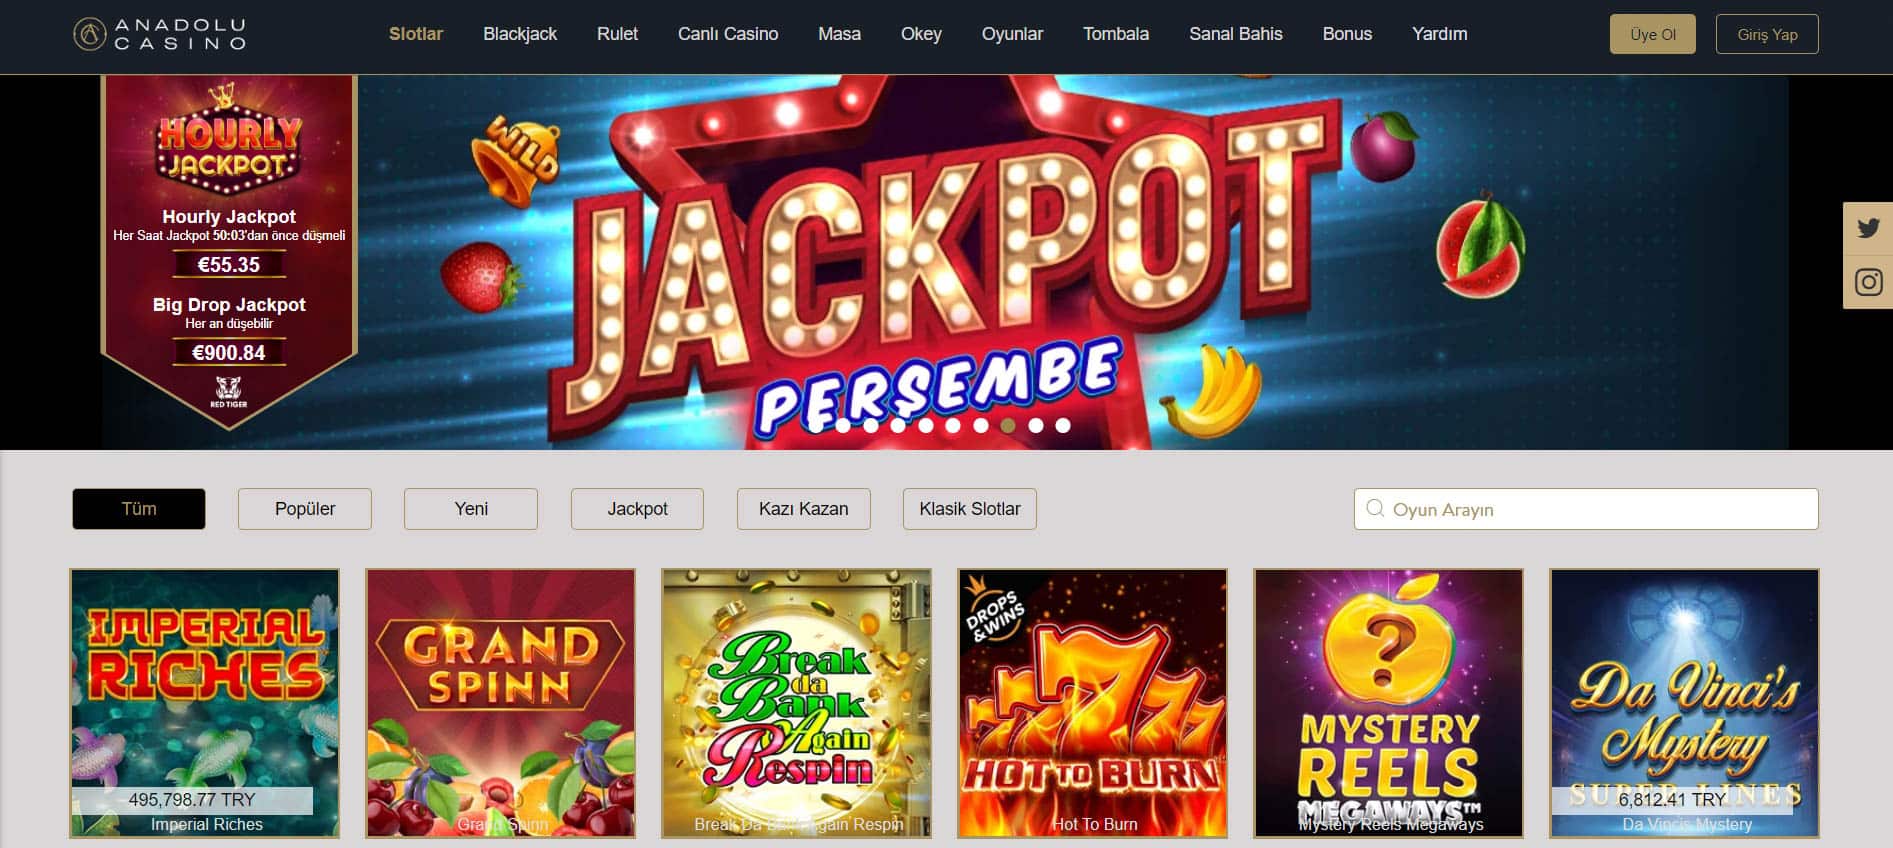Open the Mystery Reels Megaways game
This screenshot has width=1893, height=848.
pos(1389,703)
